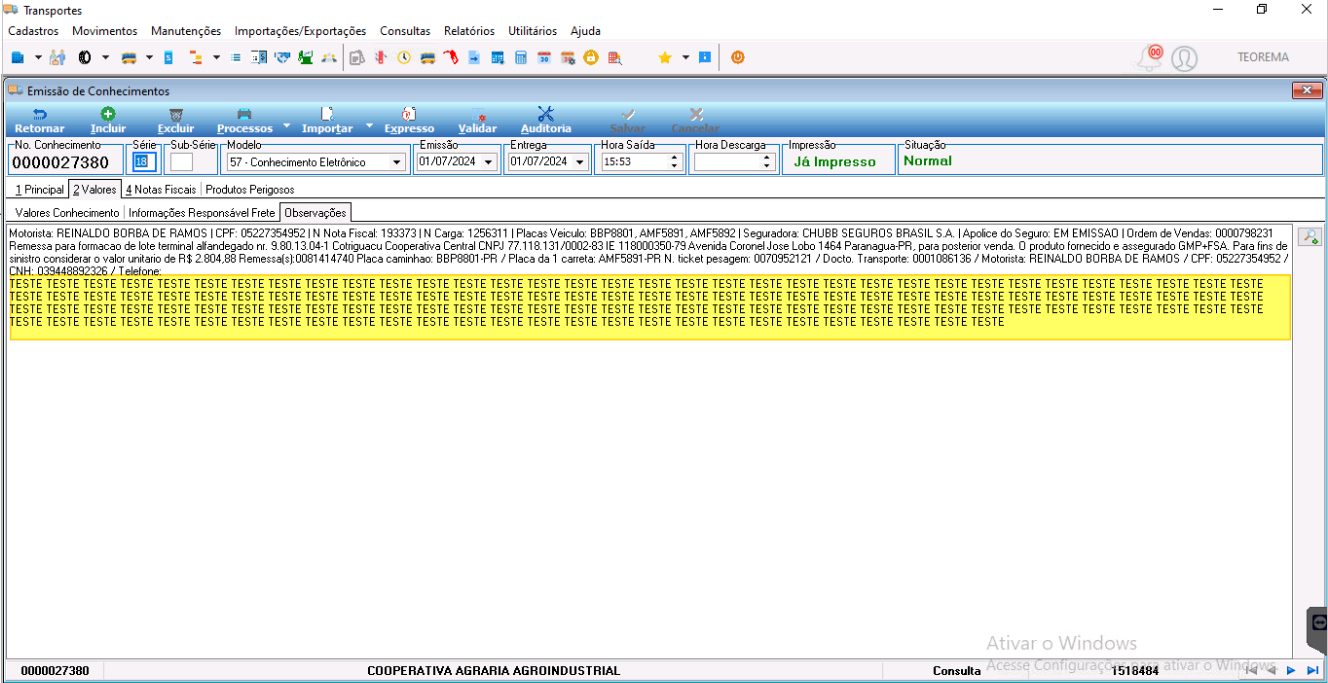Select the Informações Responsável Frete tab
Image resolution: width=1328 pixels, height=683 pixels.
coord(201,213)
